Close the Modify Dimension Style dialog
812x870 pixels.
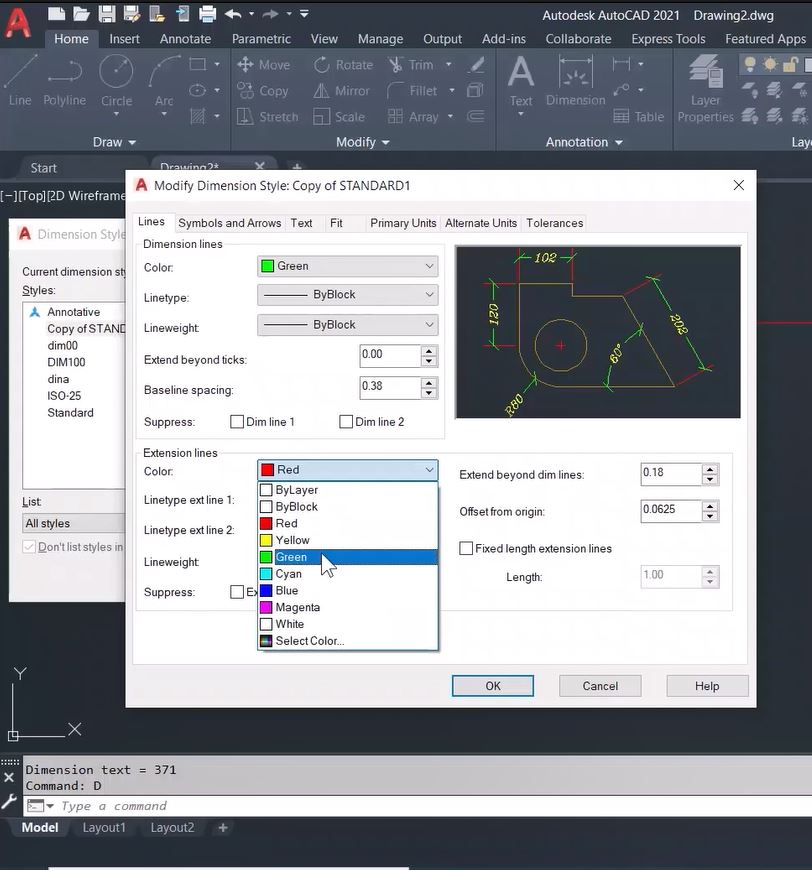[739, 185]
